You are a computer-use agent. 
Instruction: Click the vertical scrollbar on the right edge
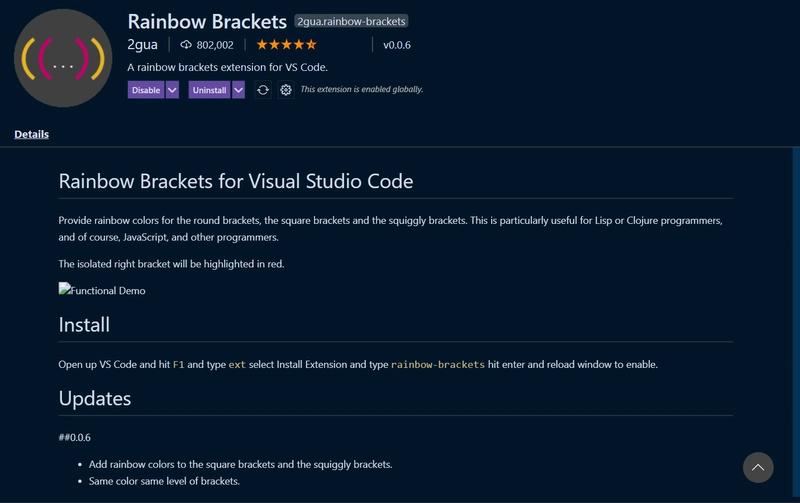point(796,321)
